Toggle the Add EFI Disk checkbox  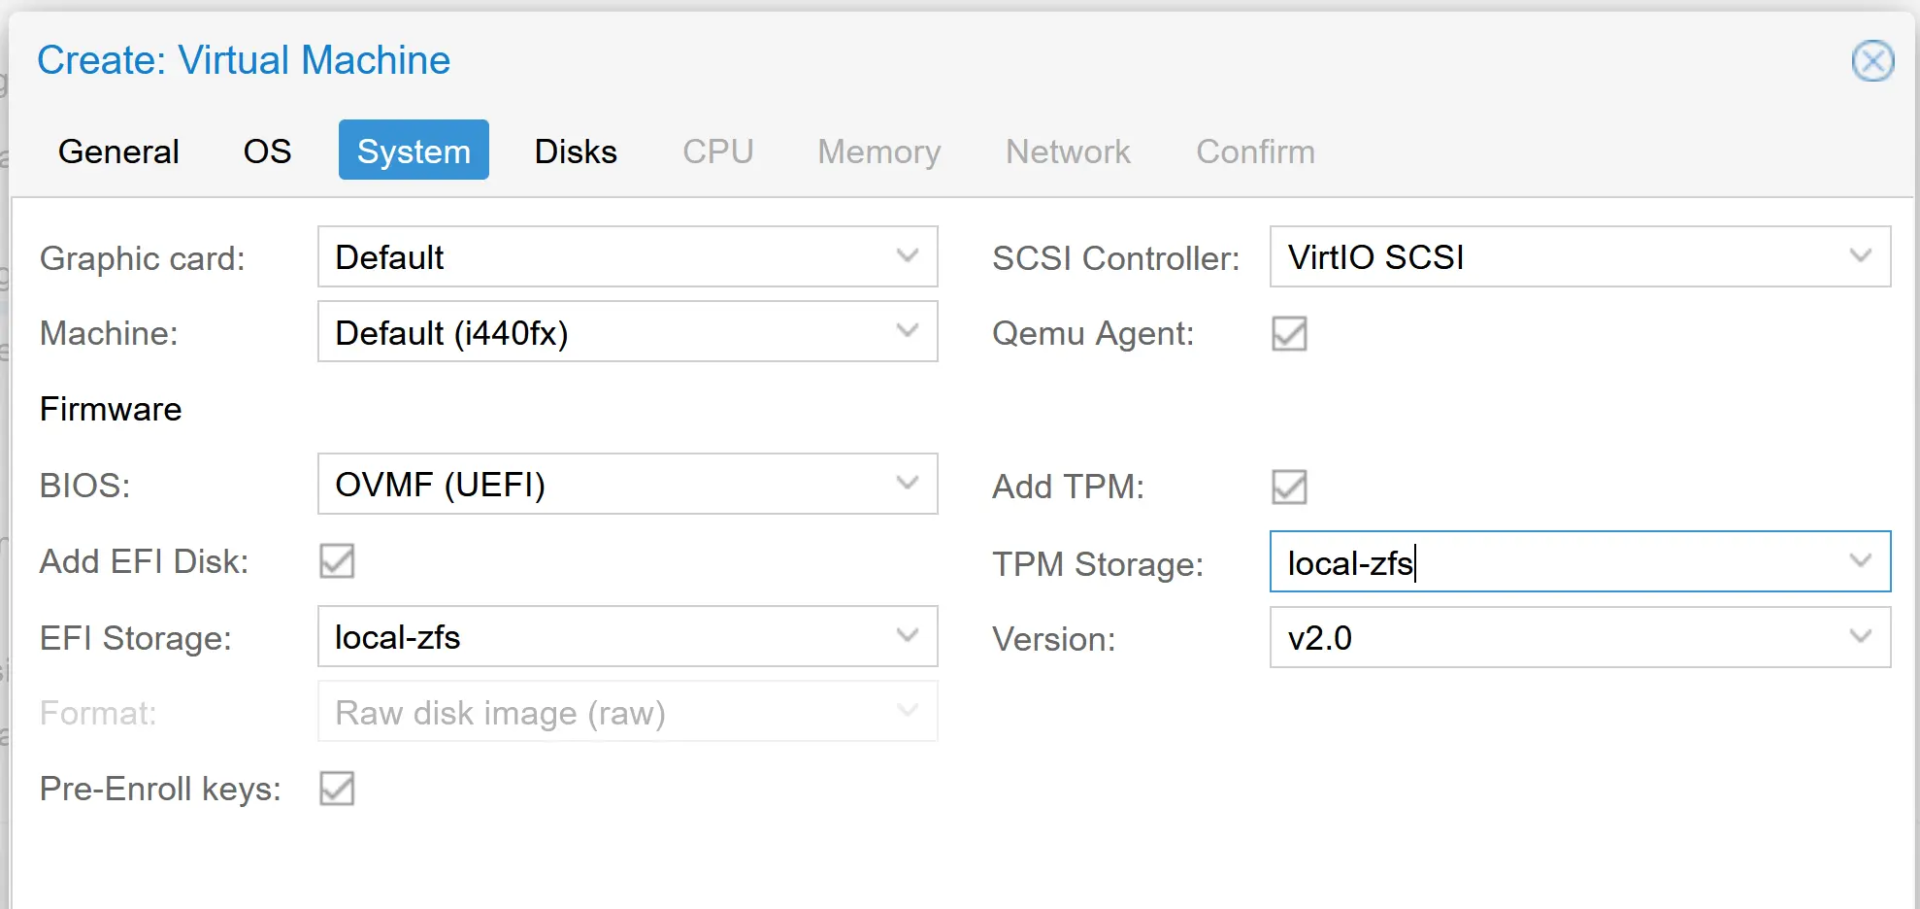pos(336,561)
